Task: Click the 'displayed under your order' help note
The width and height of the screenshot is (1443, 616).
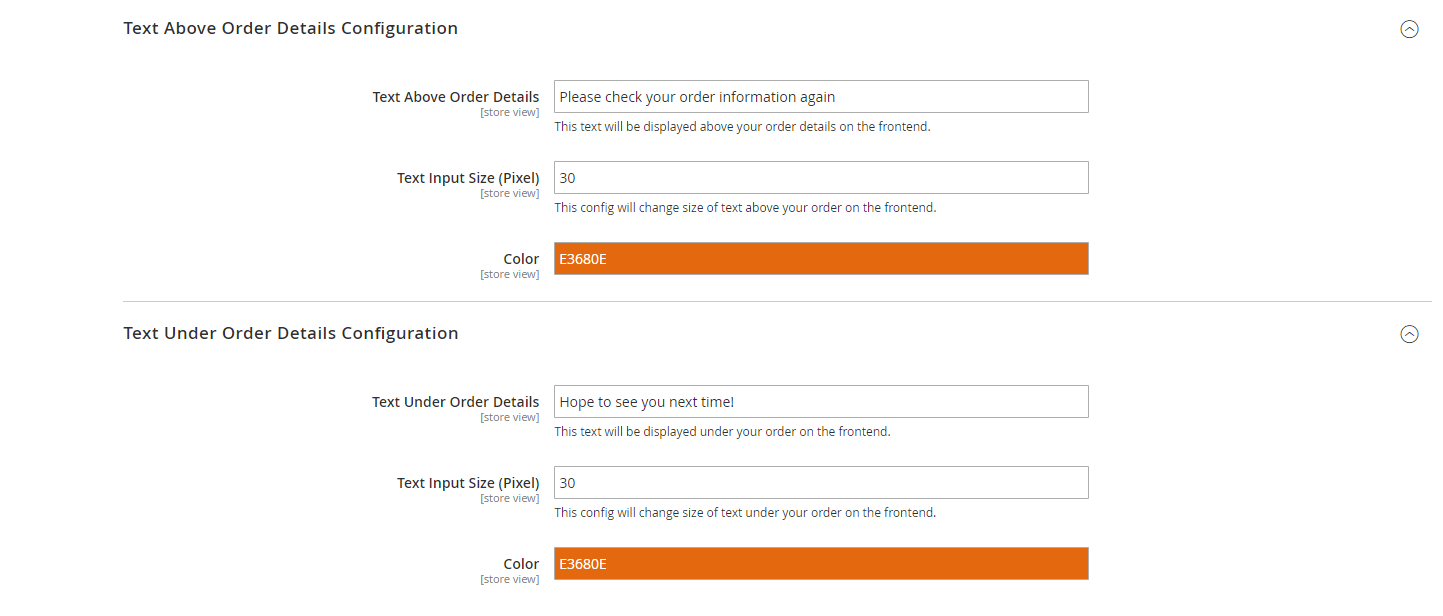Action: 722,432
